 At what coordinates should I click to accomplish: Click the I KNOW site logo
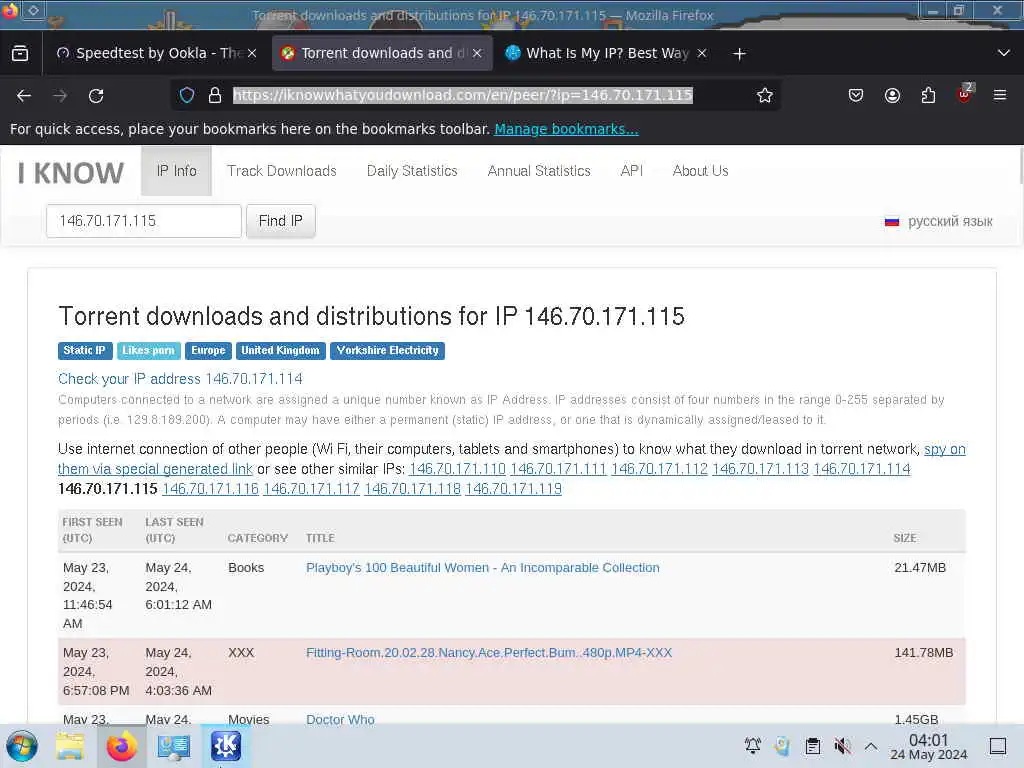click(x=71, y=173)
